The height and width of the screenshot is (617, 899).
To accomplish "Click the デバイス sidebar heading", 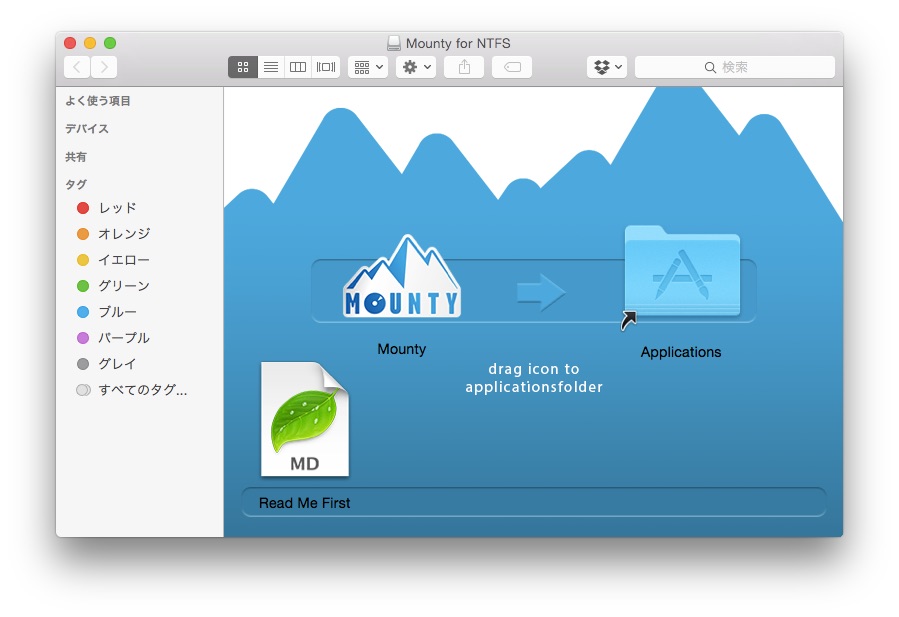I will pos(87,128).
